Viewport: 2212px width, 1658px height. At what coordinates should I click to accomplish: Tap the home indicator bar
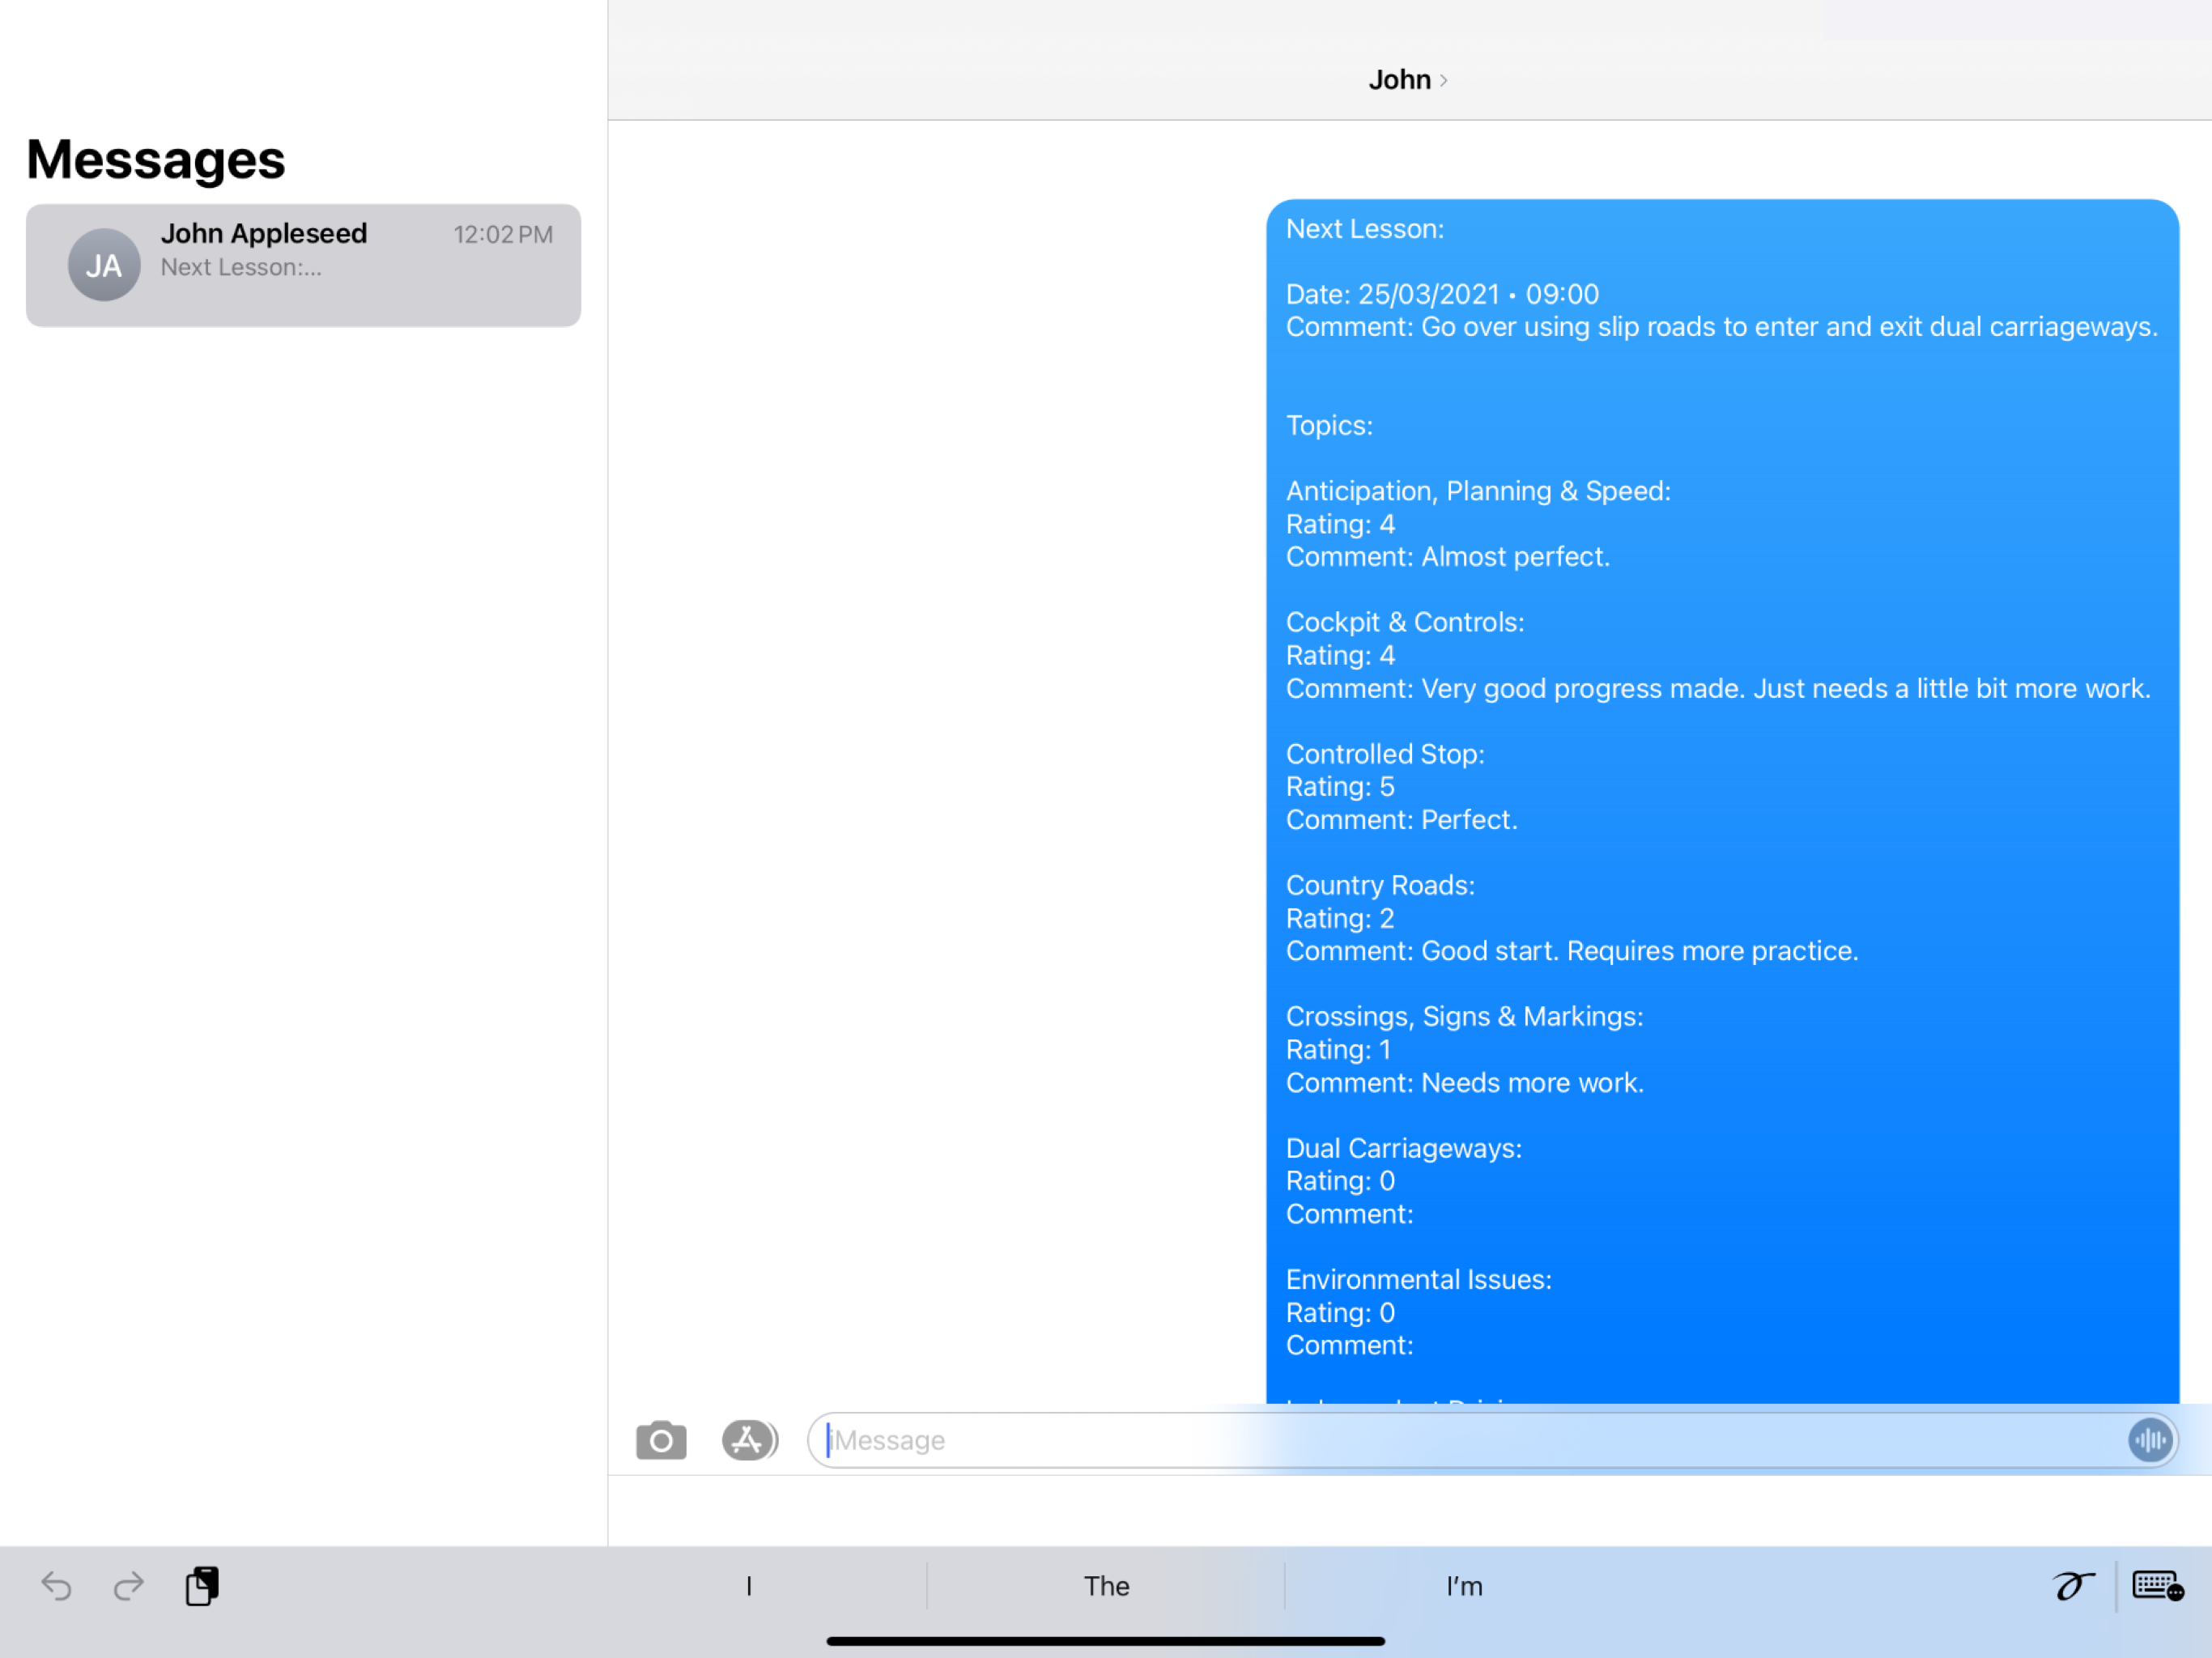(1105, 1641)
